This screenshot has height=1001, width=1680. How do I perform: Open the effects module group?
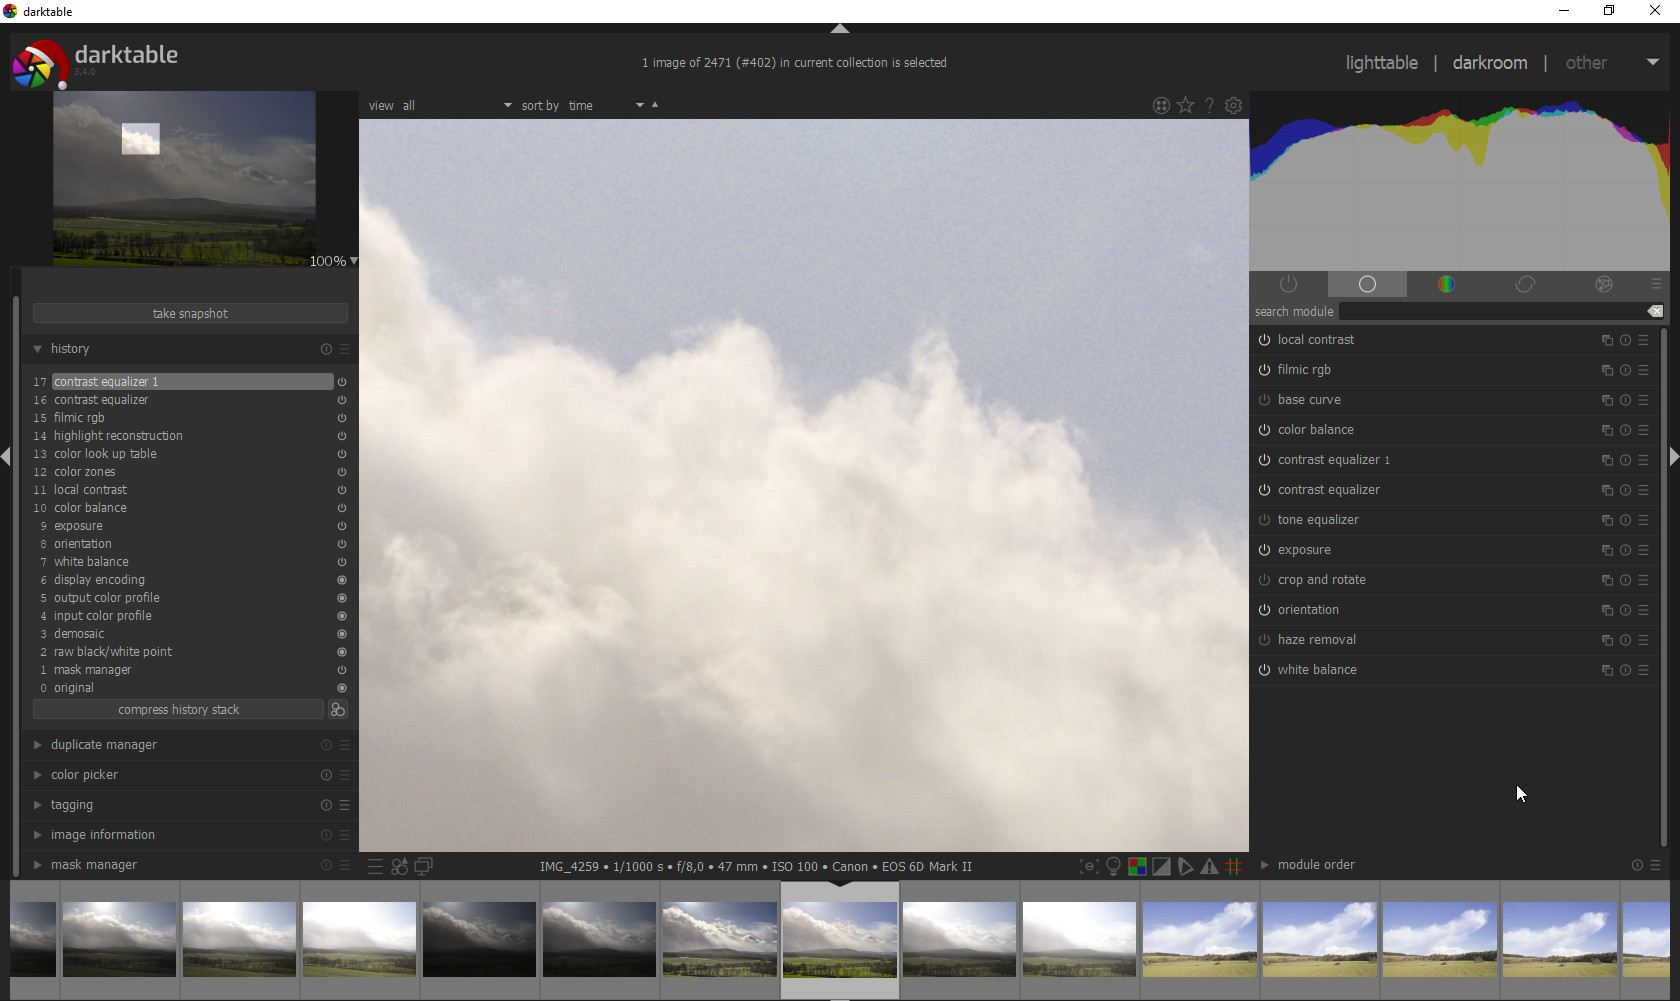click(1603, 285)
